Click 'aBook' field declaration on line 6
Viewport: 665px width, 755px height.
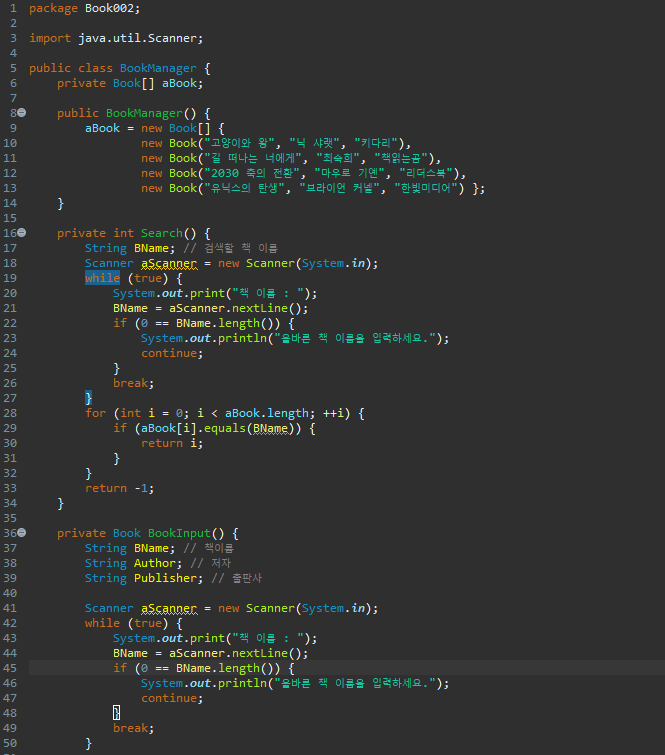(x=180, y=83)
